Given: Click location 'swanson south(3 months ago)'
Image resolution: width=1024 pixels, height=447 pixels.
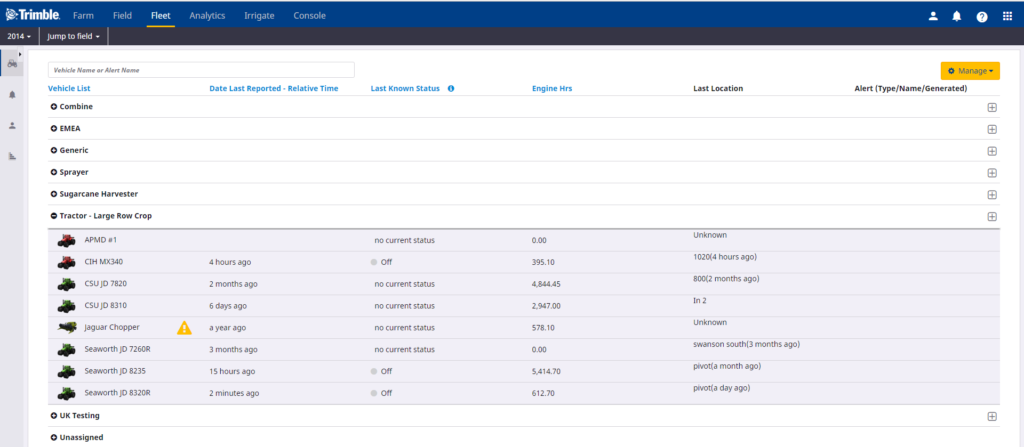Looking at the screenshot, I should [746, 344].
